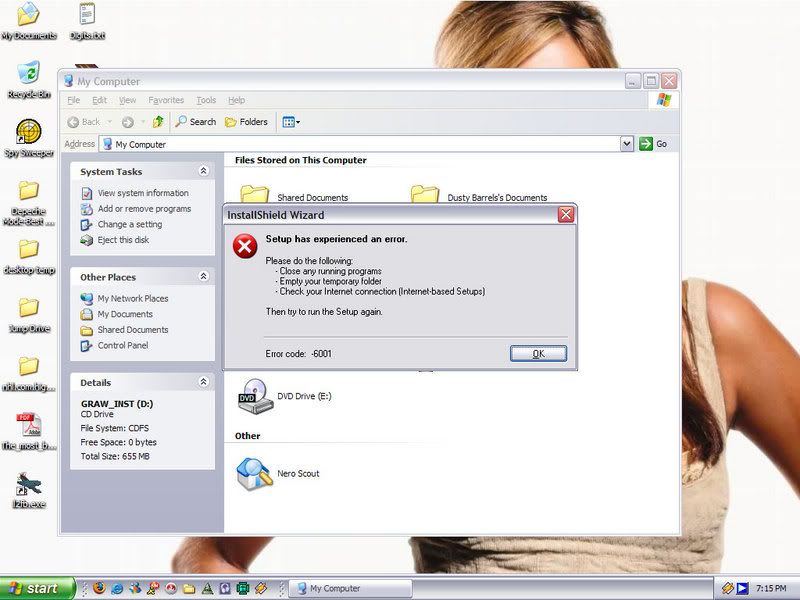The width and height of the screenshot is (800, 600).
Task: Close the InstallShield Wizard error dialog
Action: (x=566, y=215)
